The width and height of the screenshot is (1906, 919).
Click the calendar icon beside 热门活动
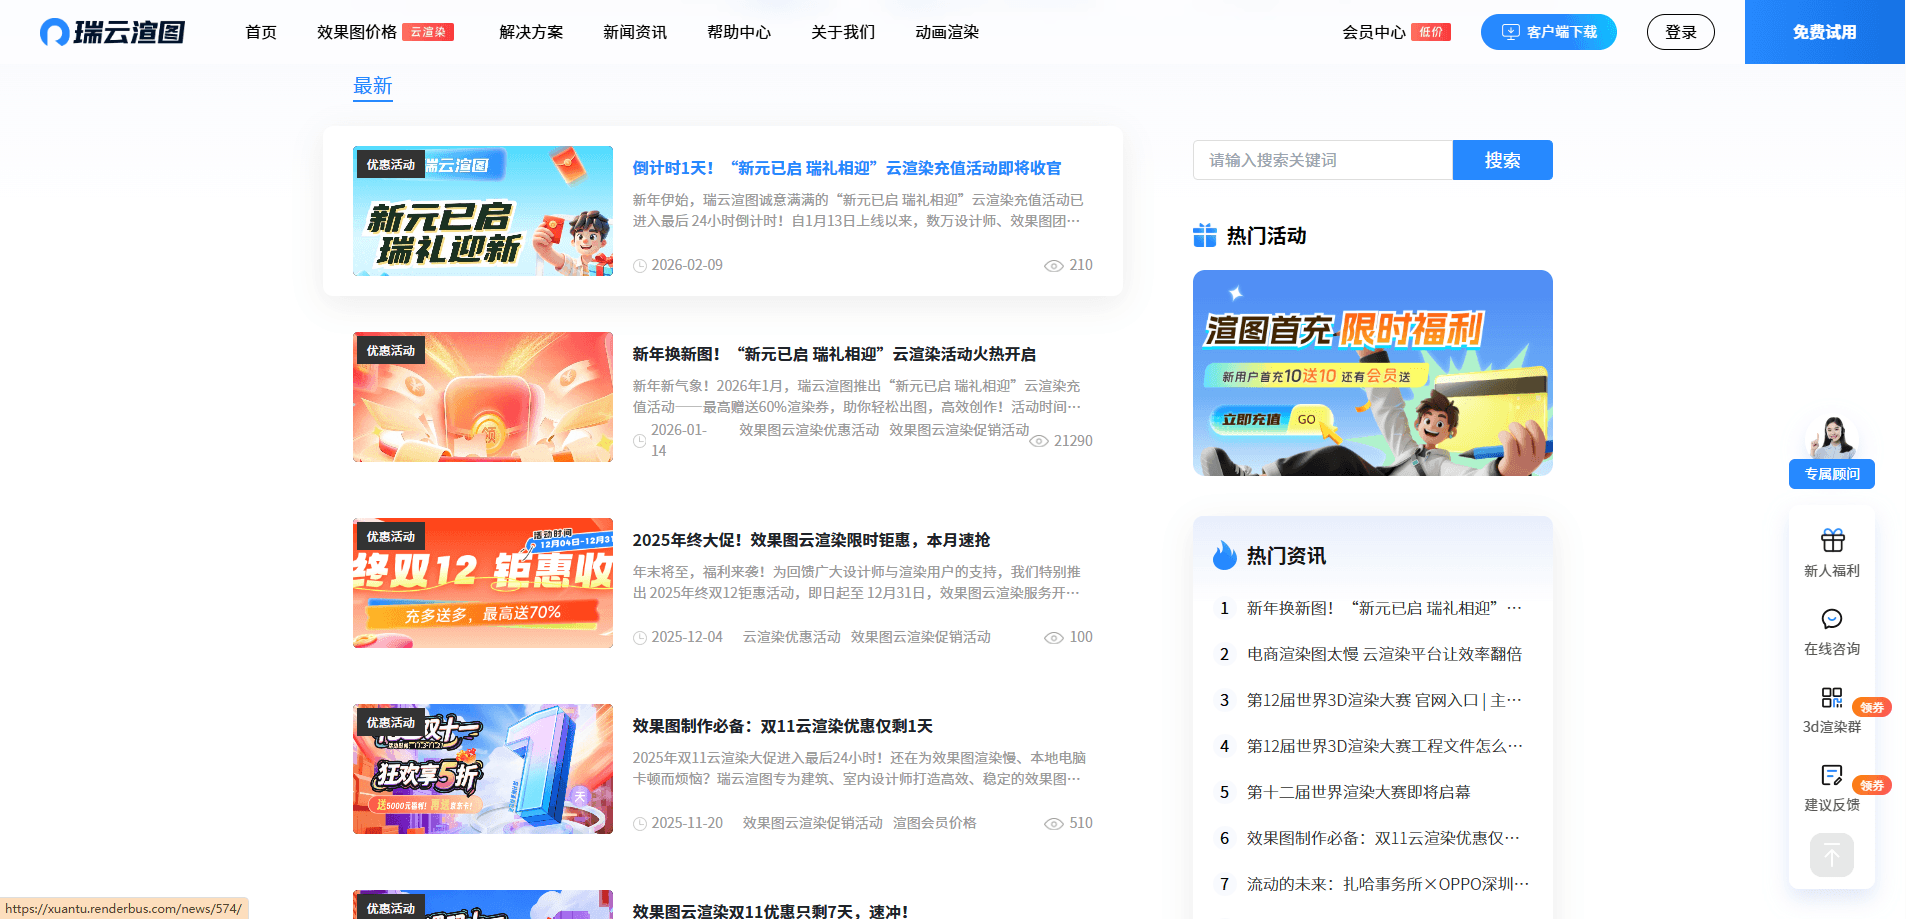click(1204, 235)
